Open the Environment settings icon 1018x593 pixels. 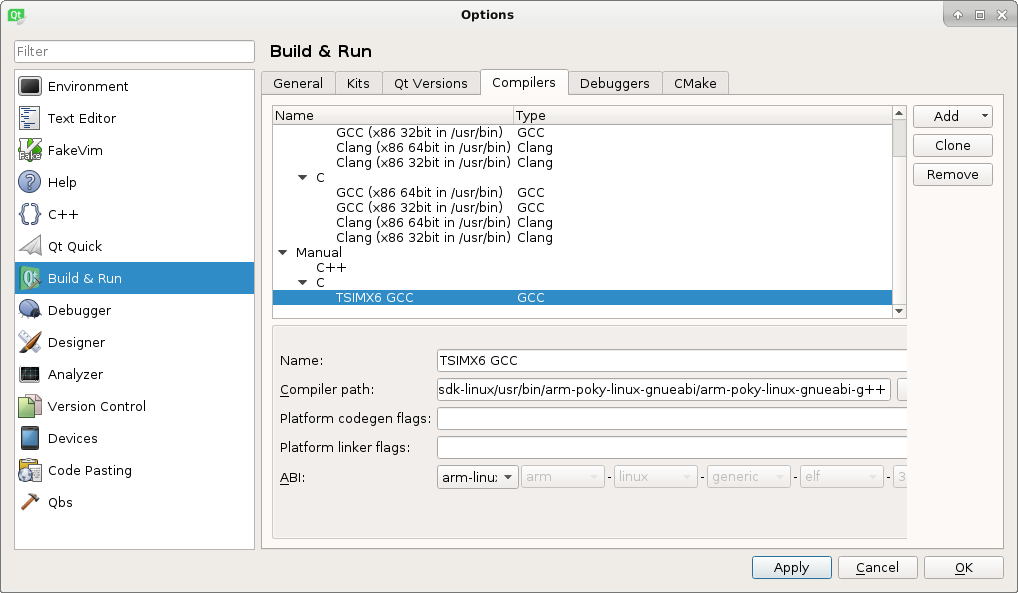(x=30, y=86)
